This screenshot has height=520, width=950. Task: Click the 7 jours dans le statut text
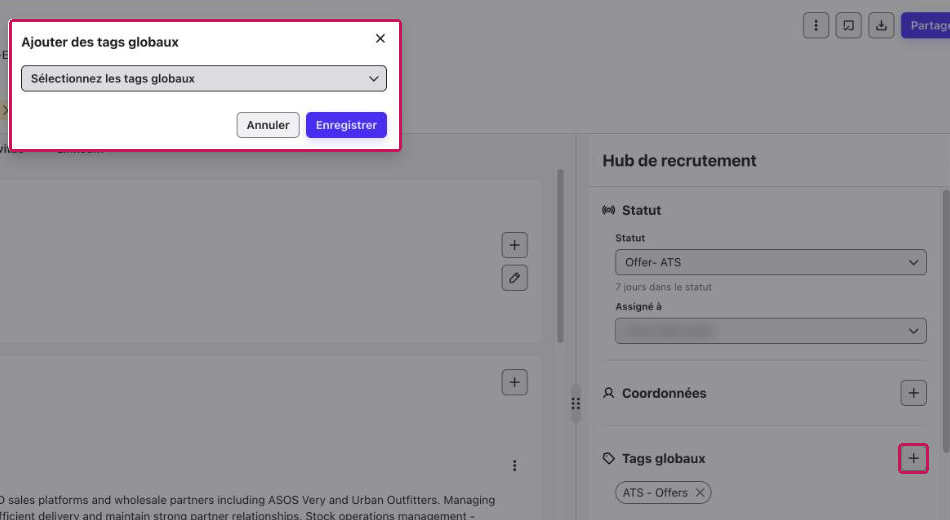[x=663, y=287]
